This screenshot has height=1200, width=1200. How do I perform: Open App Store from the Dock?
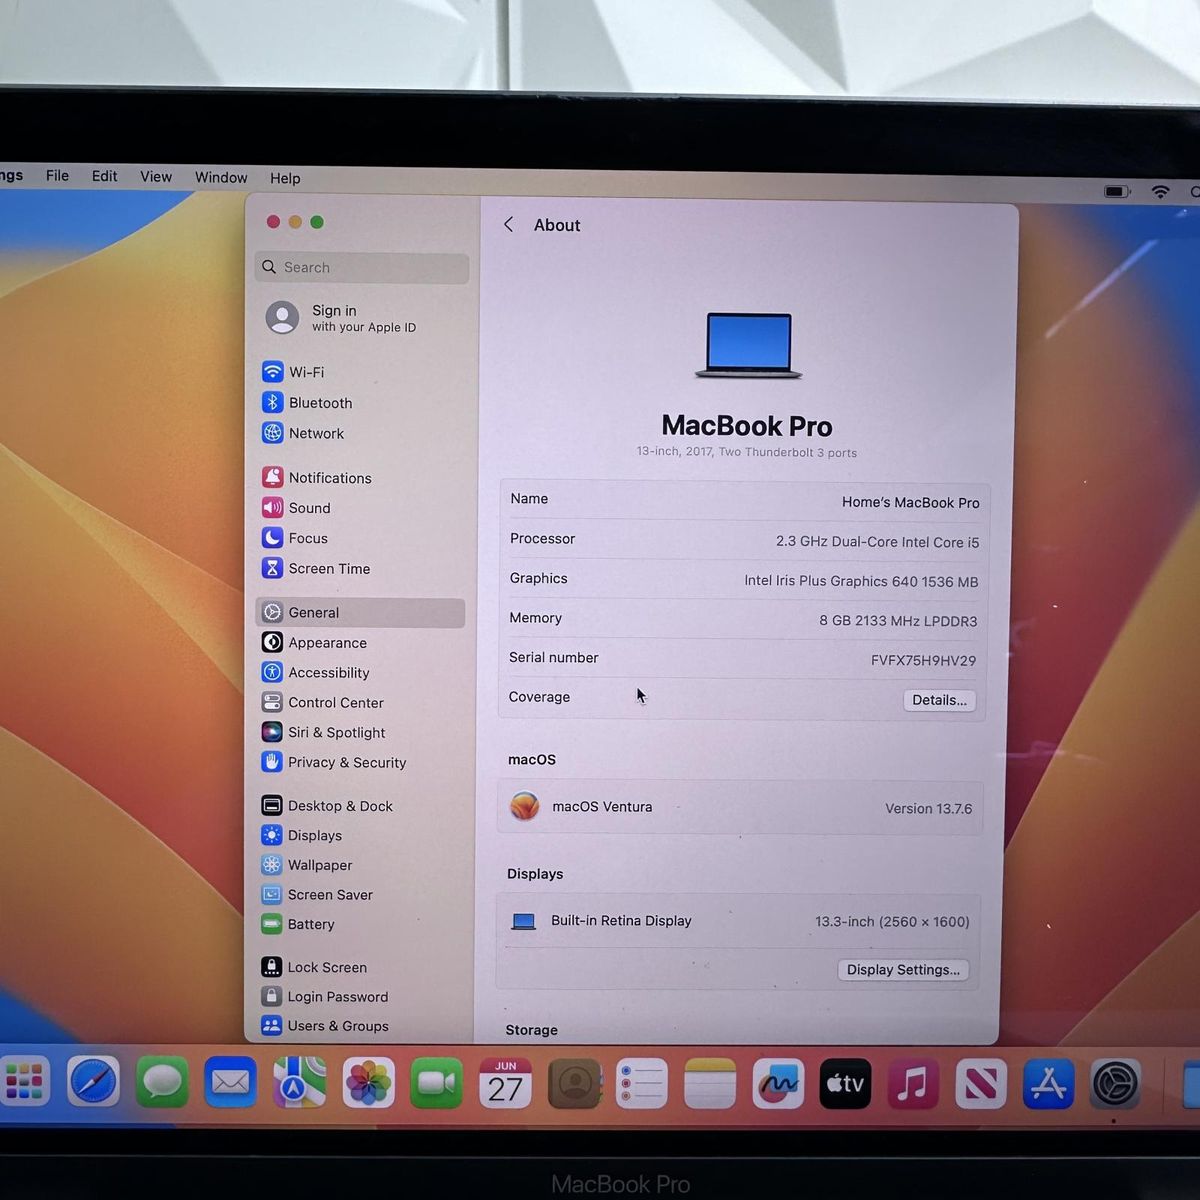[x=1048, y=1083]
